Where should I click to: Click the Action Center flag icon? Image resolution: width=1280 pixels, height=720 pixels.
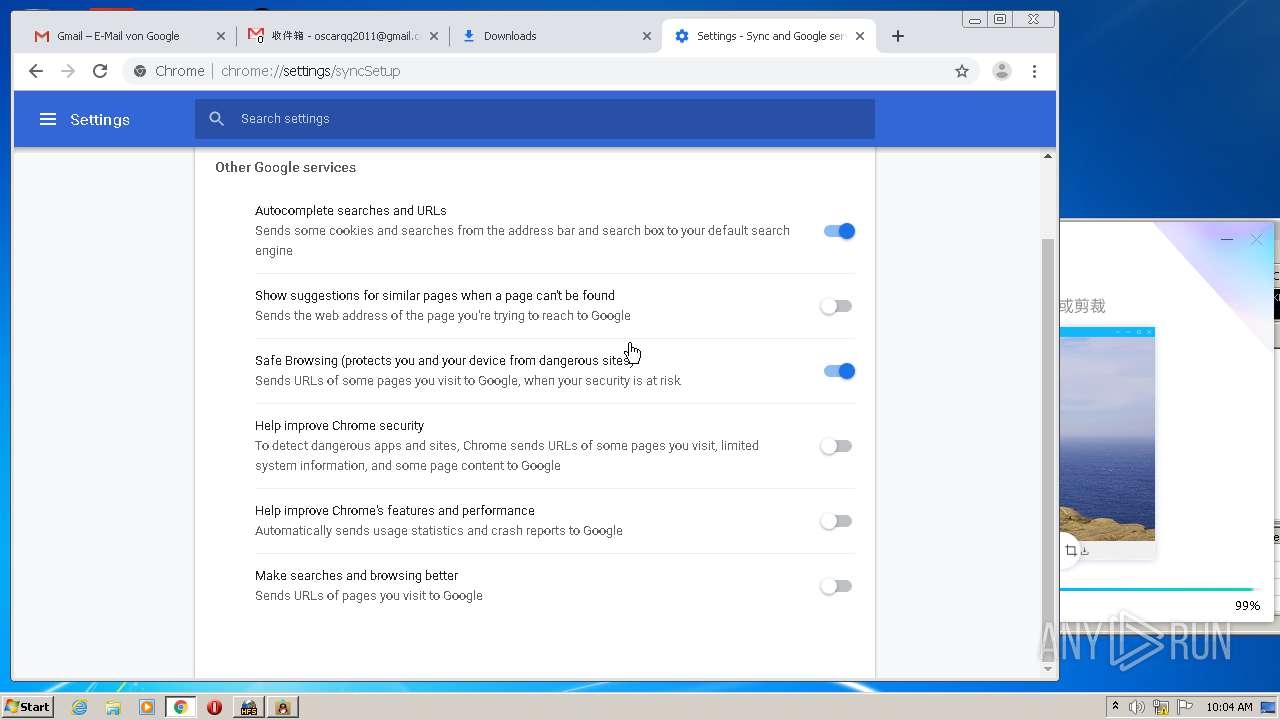pyautogui.click(x=1185, y=707)
